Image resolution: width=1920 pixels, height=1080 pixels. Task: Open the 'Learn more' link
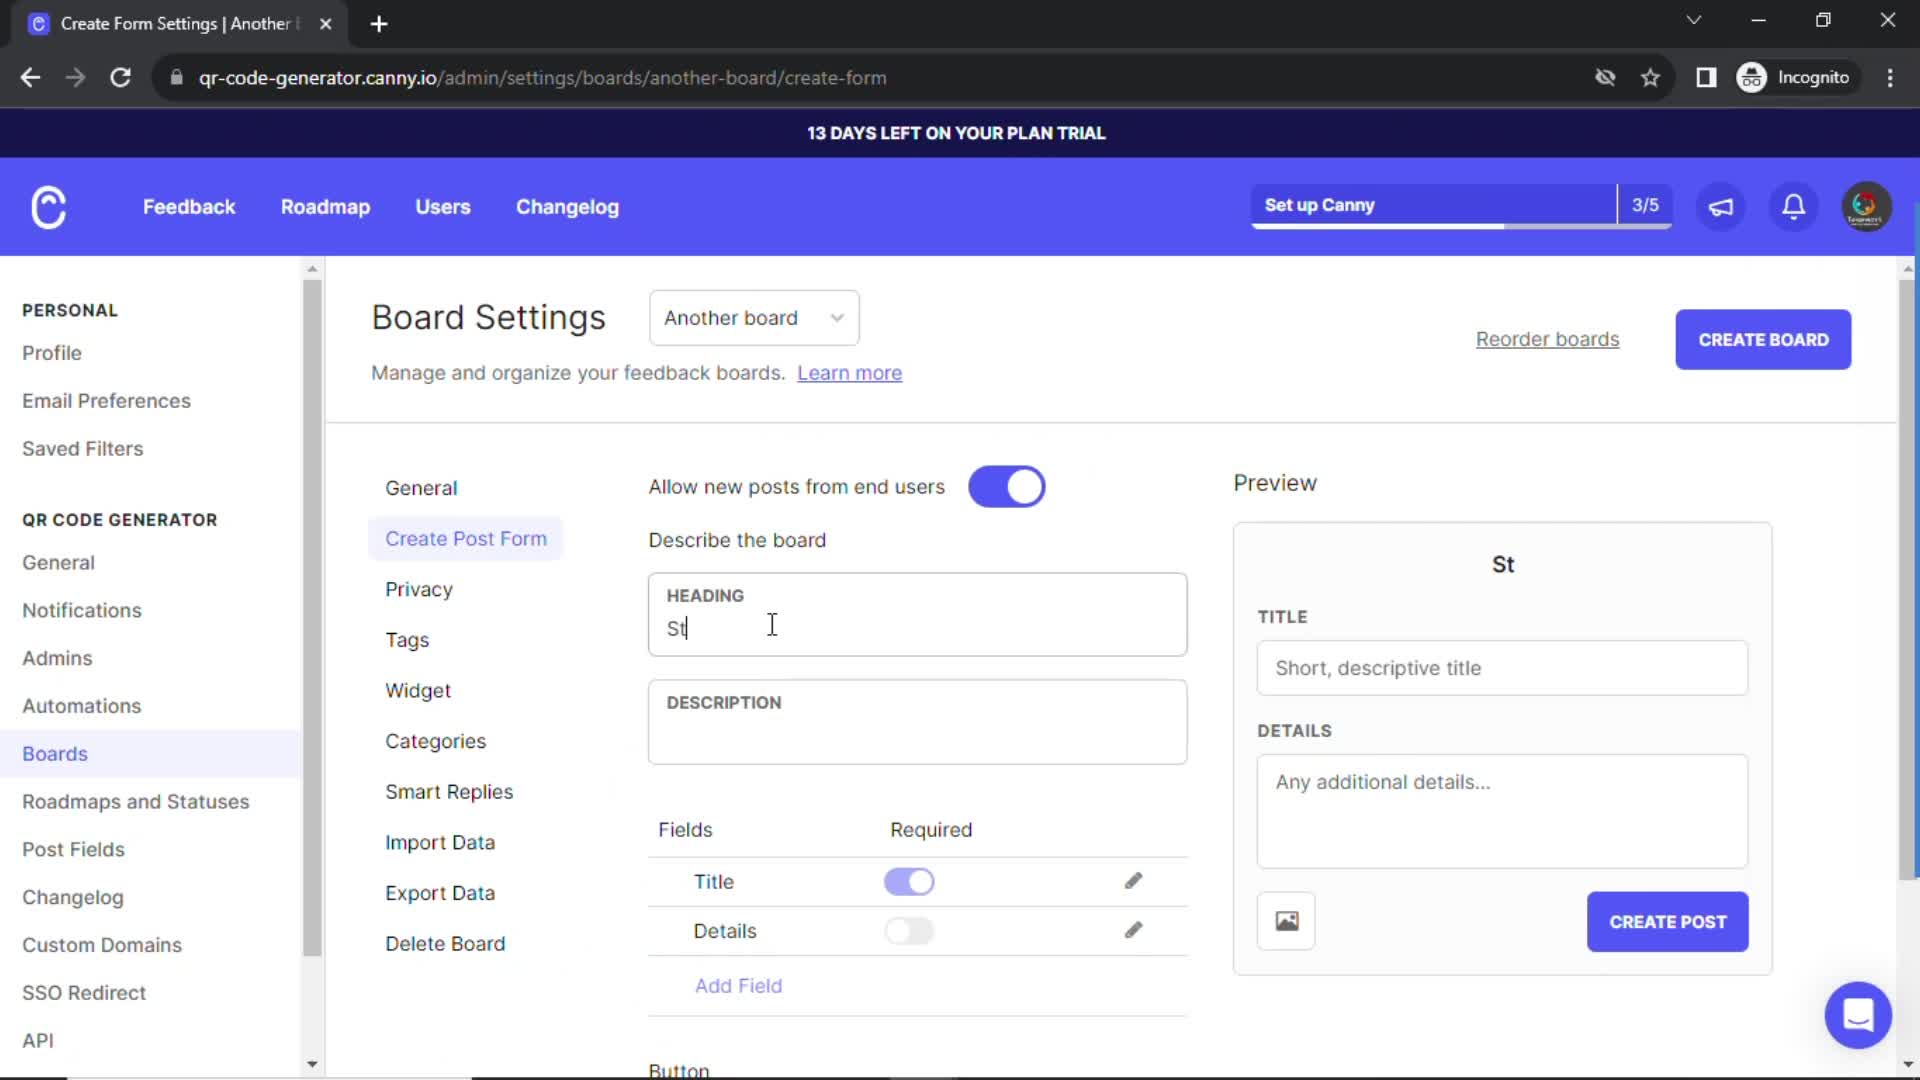click(849, 372)
